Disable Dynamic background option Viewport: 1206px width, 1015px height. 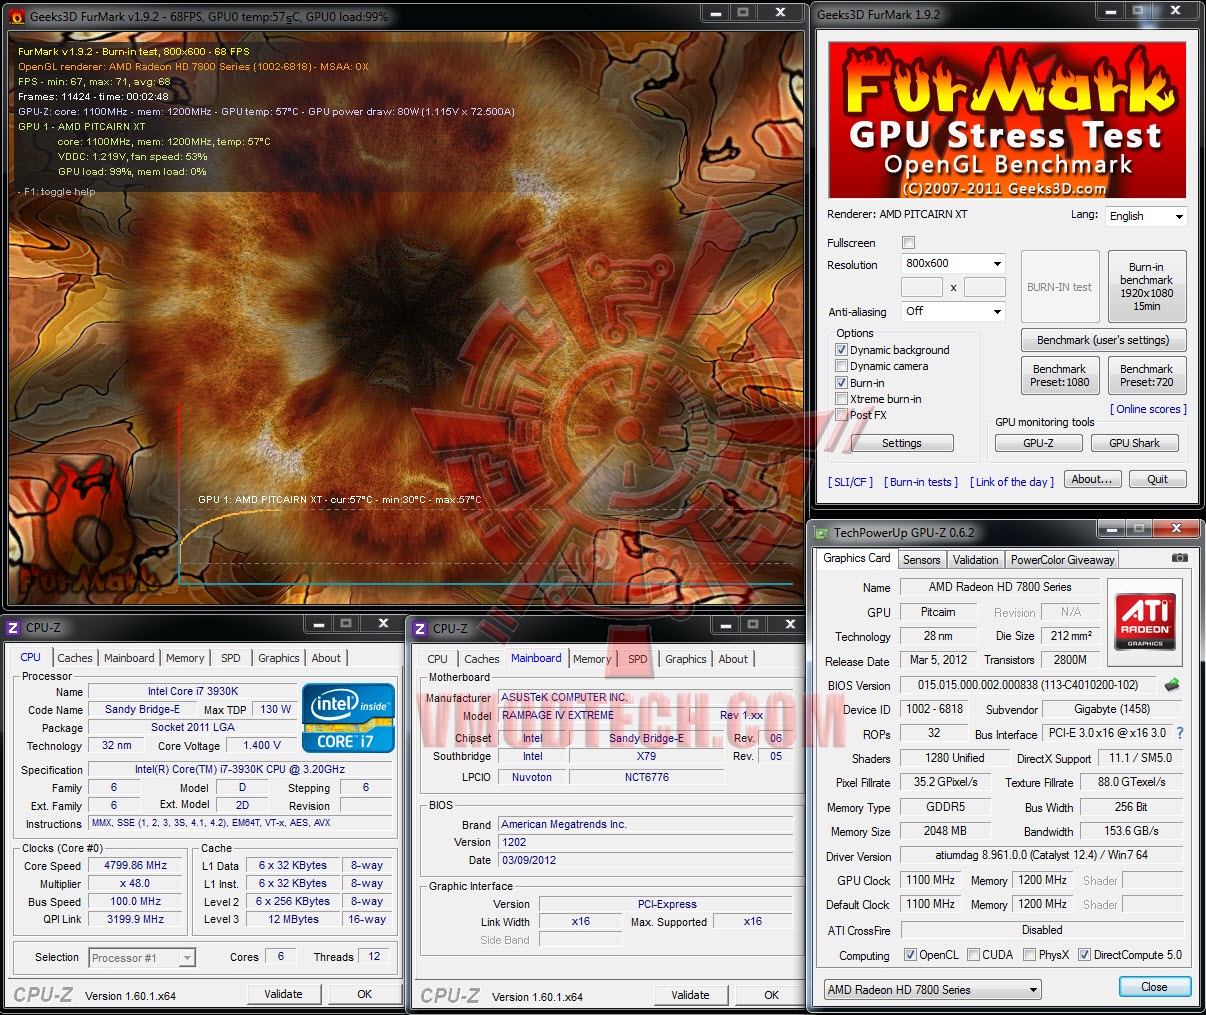(841, 350)
